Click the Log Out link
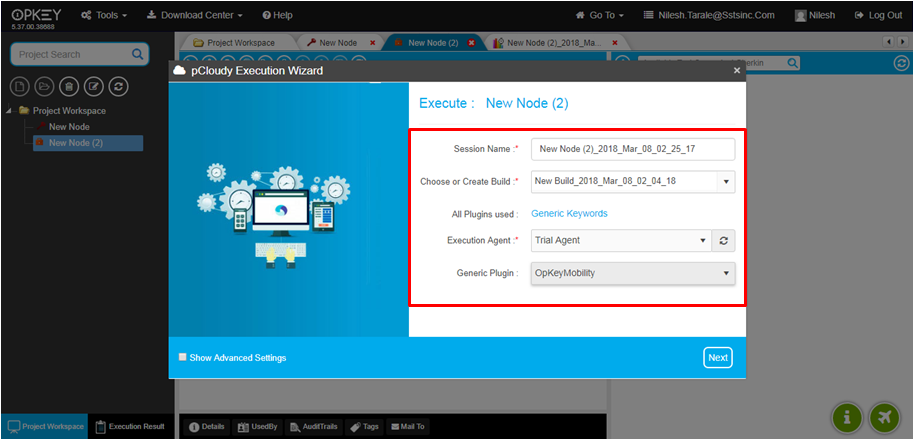Viewport: 914px width, 440px height. [x=878, y=15]
